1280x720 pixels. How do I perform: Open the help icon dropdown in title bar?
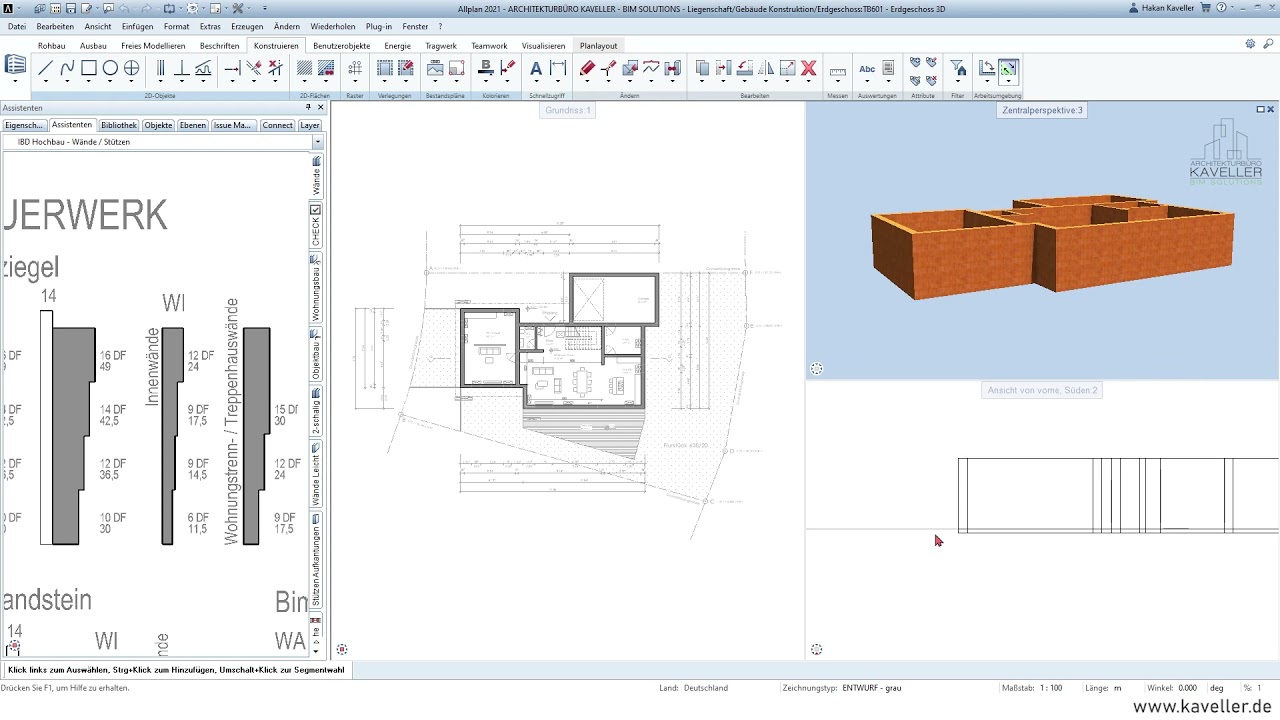click(x=1232, y=8)
